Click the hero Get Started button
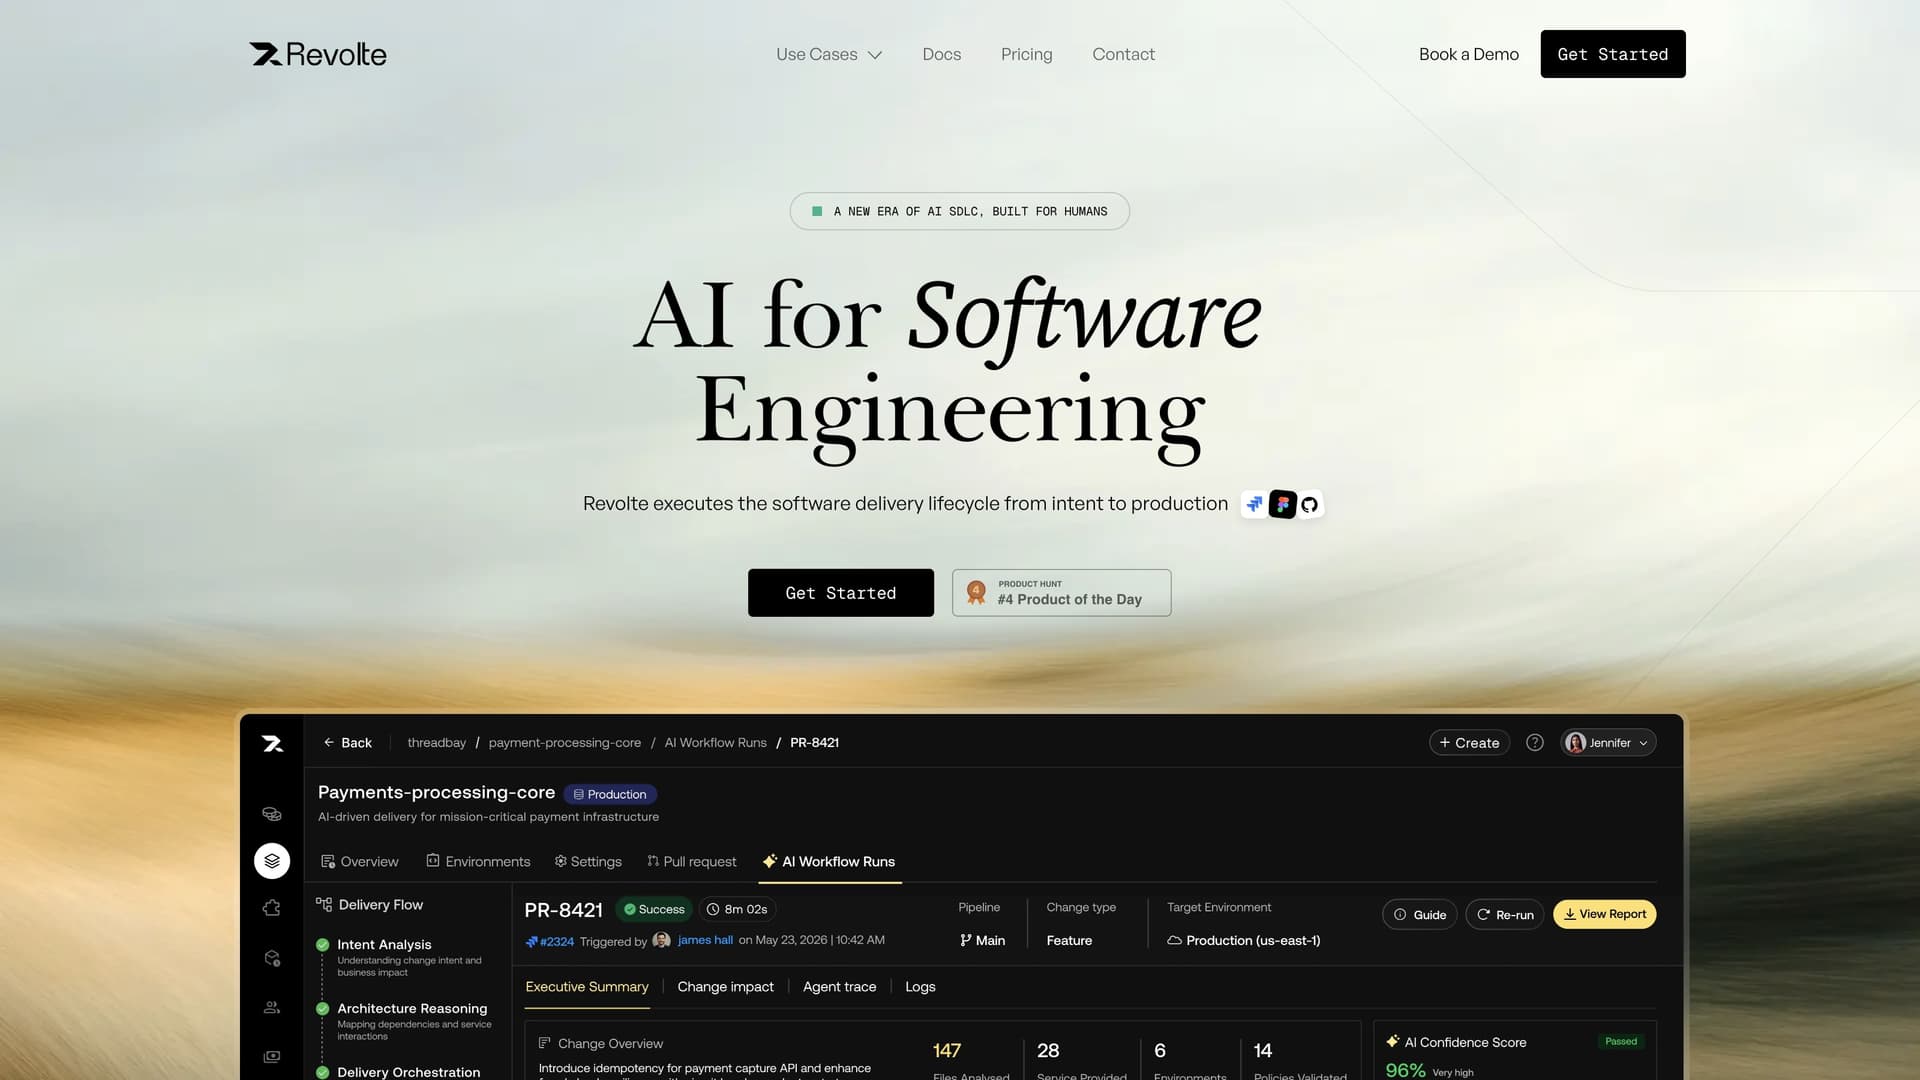 pos(840,593)
